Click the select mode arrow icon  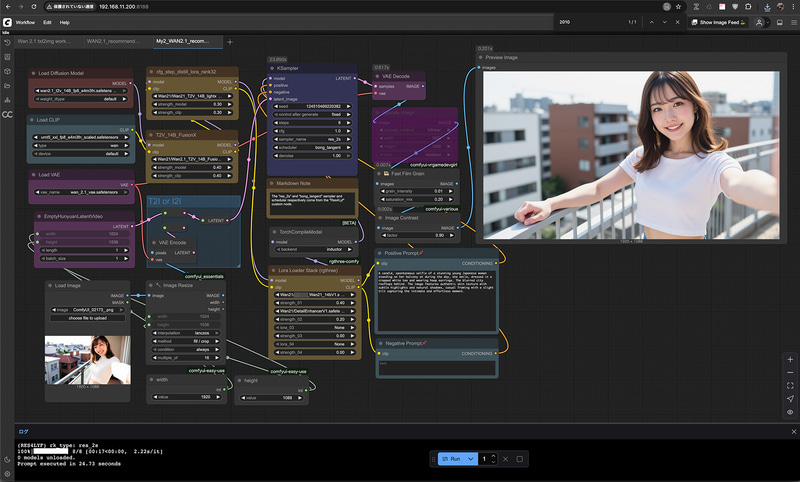[x=790, y=399]
